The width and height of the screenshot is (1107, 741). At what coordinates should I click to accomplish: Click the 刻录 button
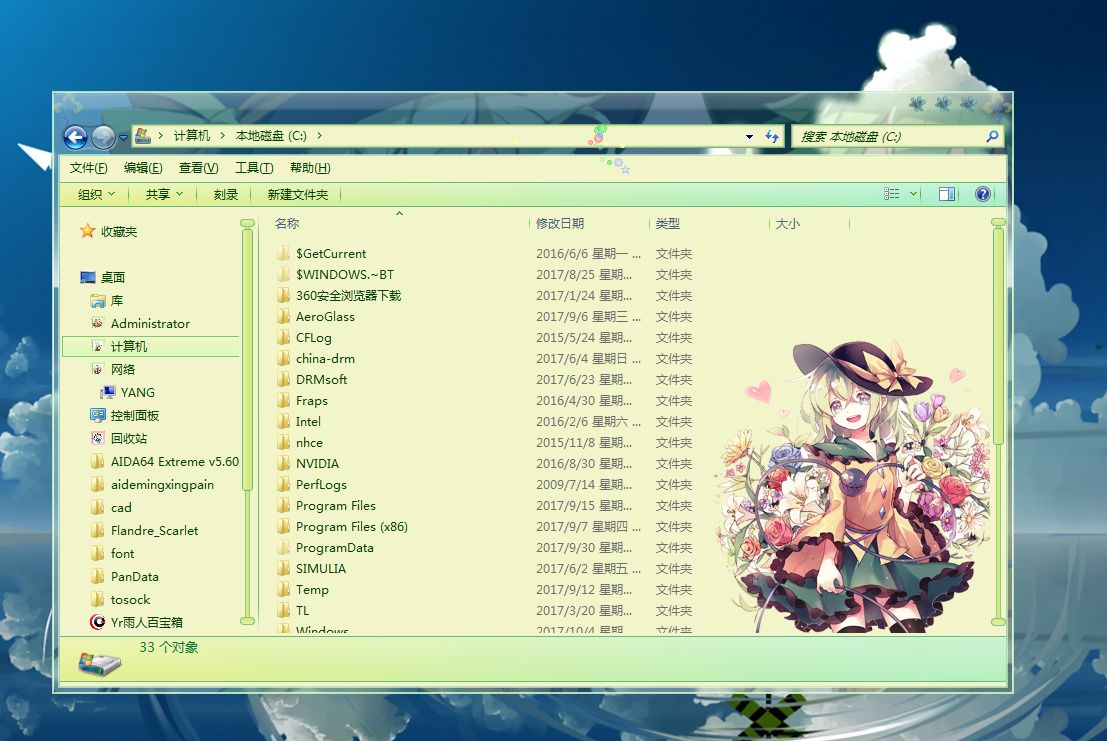tap(226, 194)
